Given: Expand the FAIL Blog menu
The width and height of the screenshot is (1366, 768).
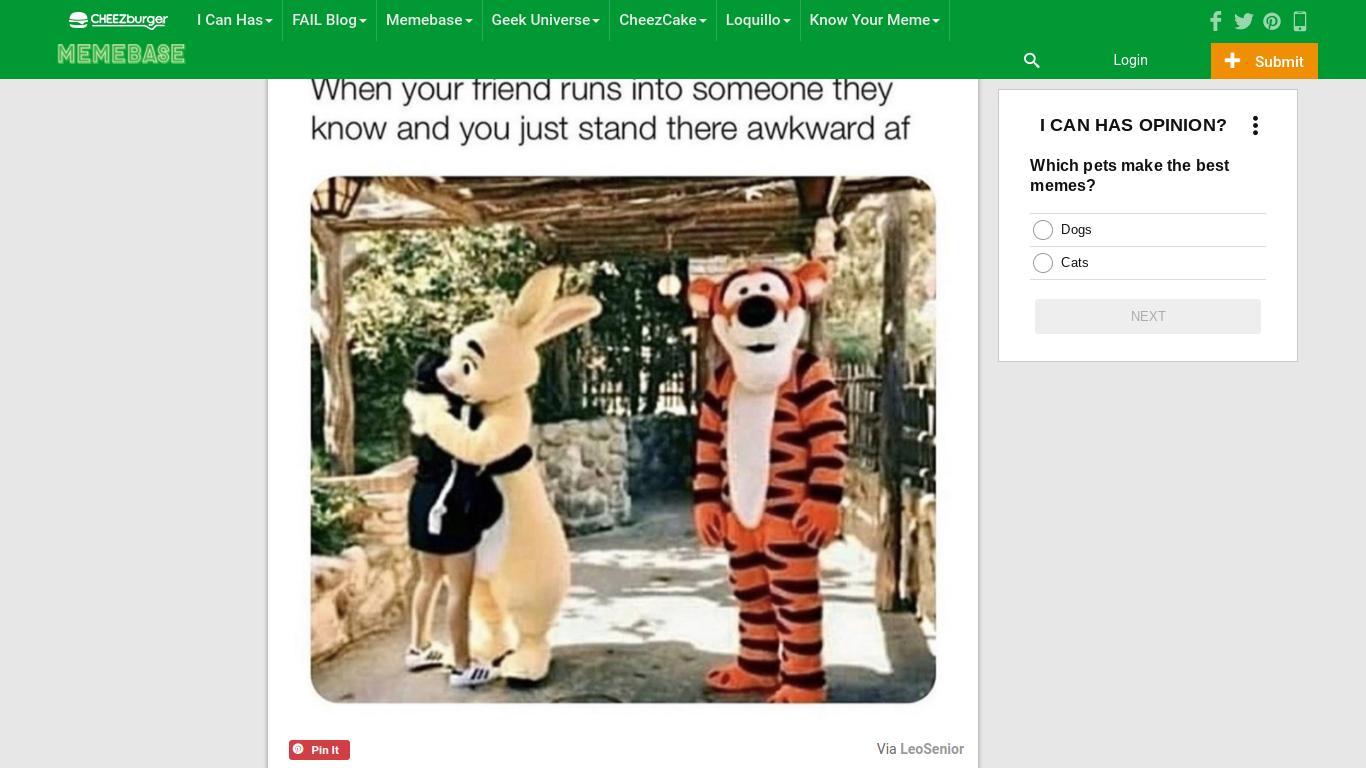Looking at the screenshot, I should 329,20.
